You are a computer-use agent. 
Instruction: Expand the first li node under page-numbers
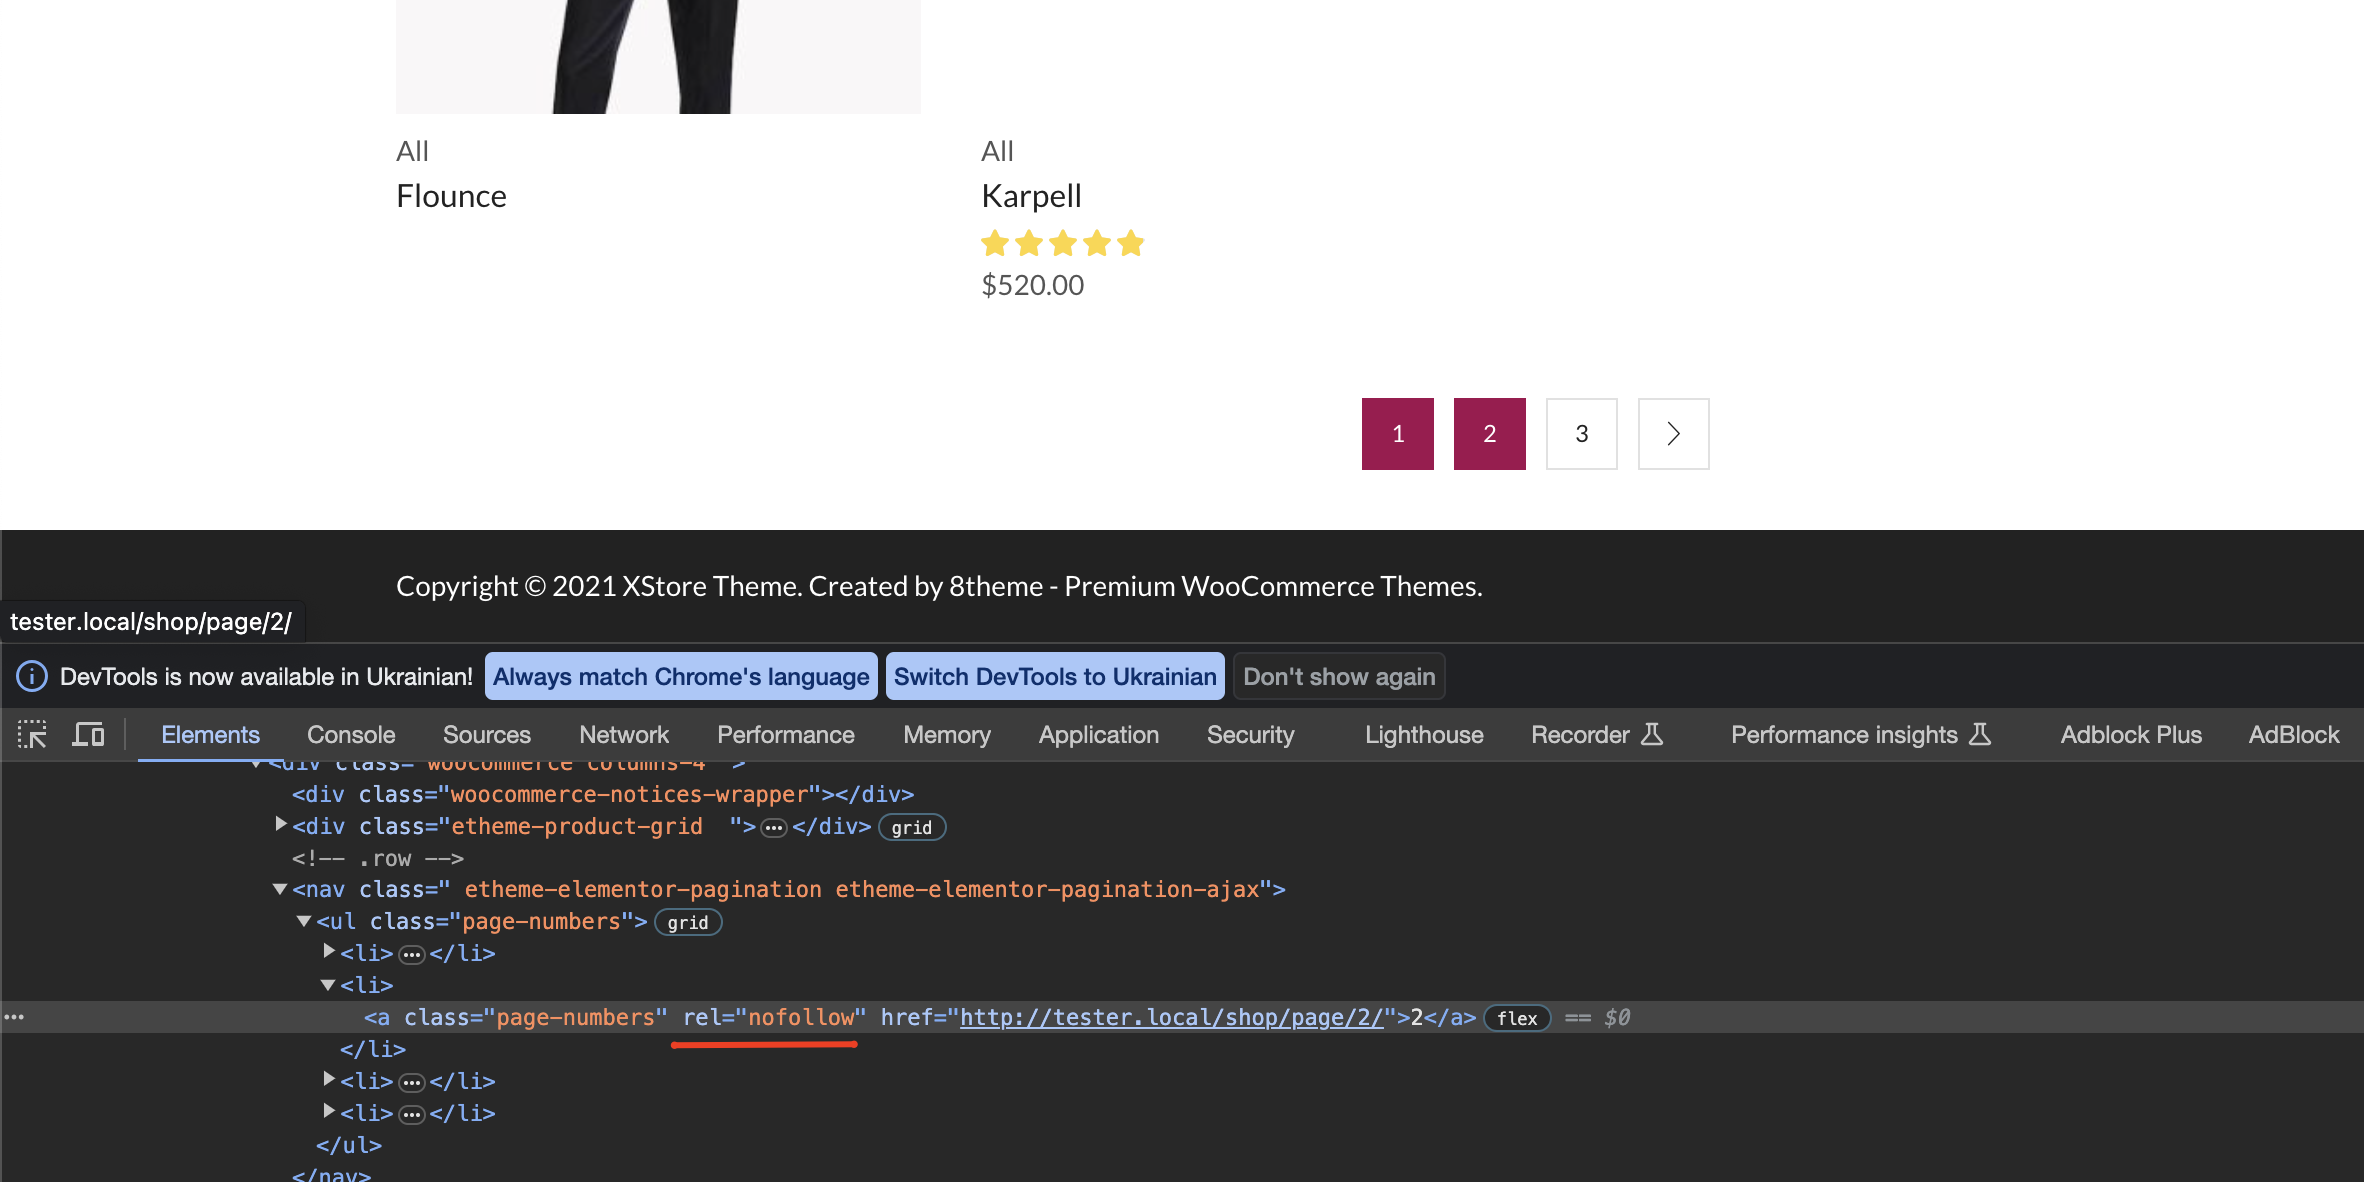point(329,951)
